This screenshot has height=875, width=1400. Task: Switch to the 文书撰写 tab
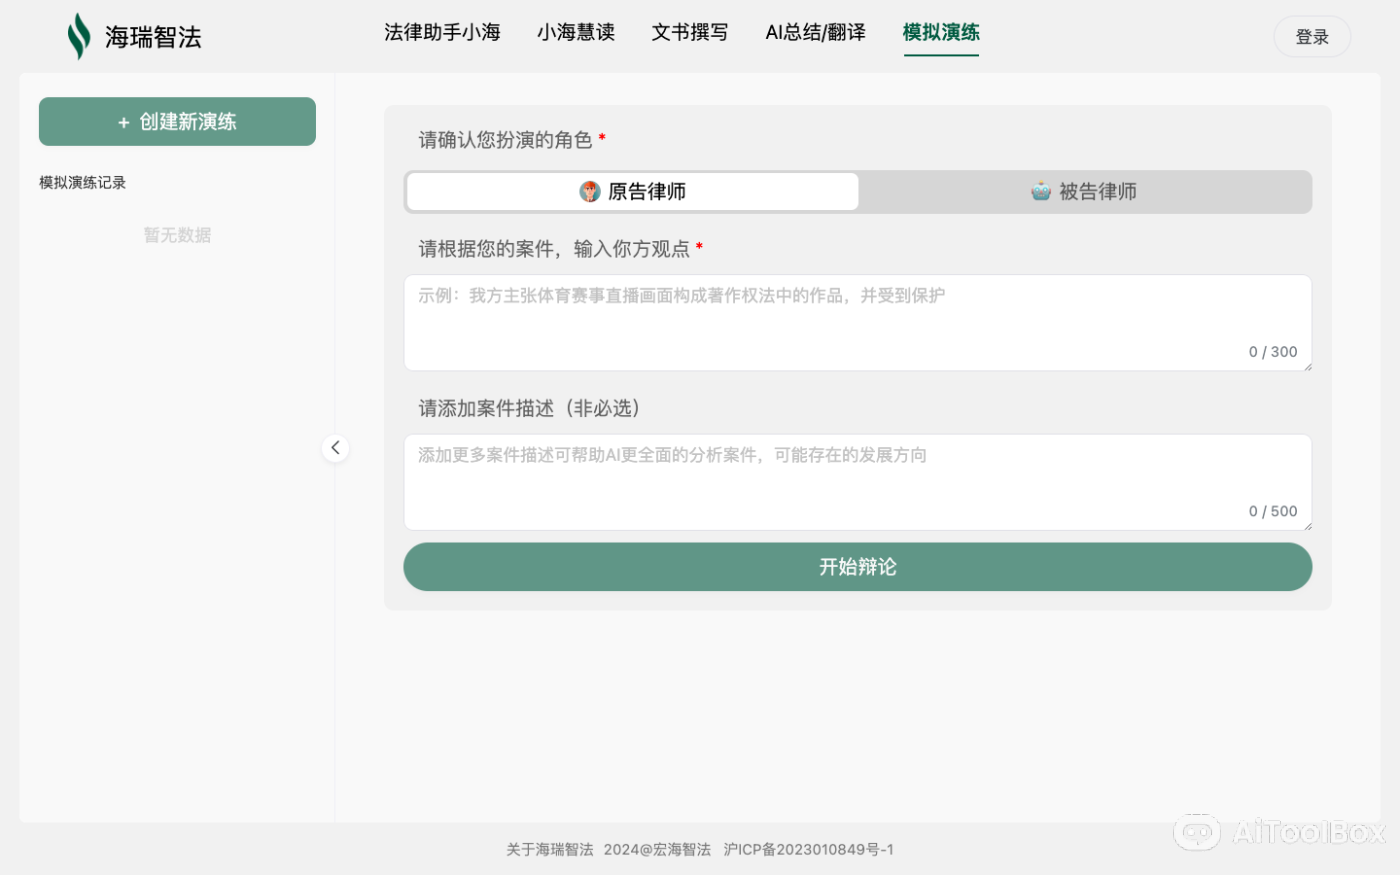coord(690,32)
